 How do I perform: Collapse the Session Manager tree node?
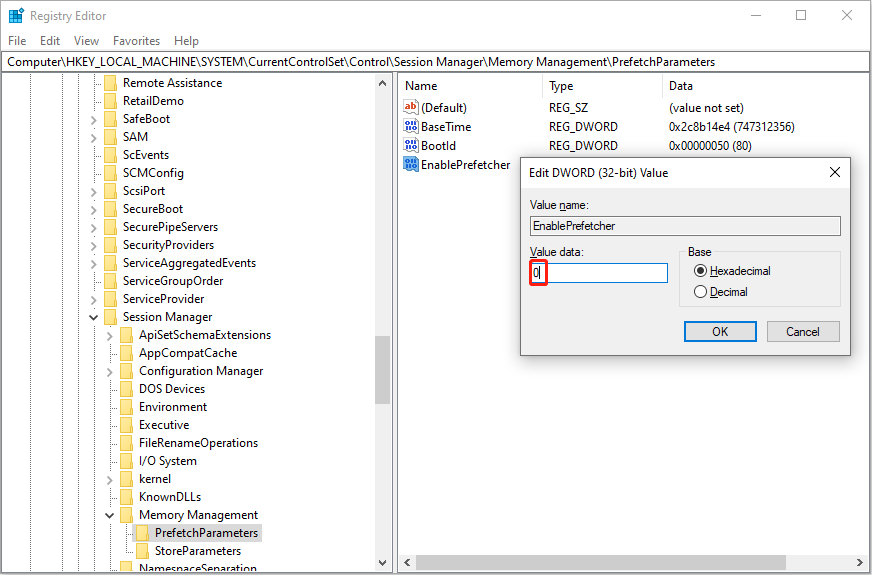pos(93,317)
